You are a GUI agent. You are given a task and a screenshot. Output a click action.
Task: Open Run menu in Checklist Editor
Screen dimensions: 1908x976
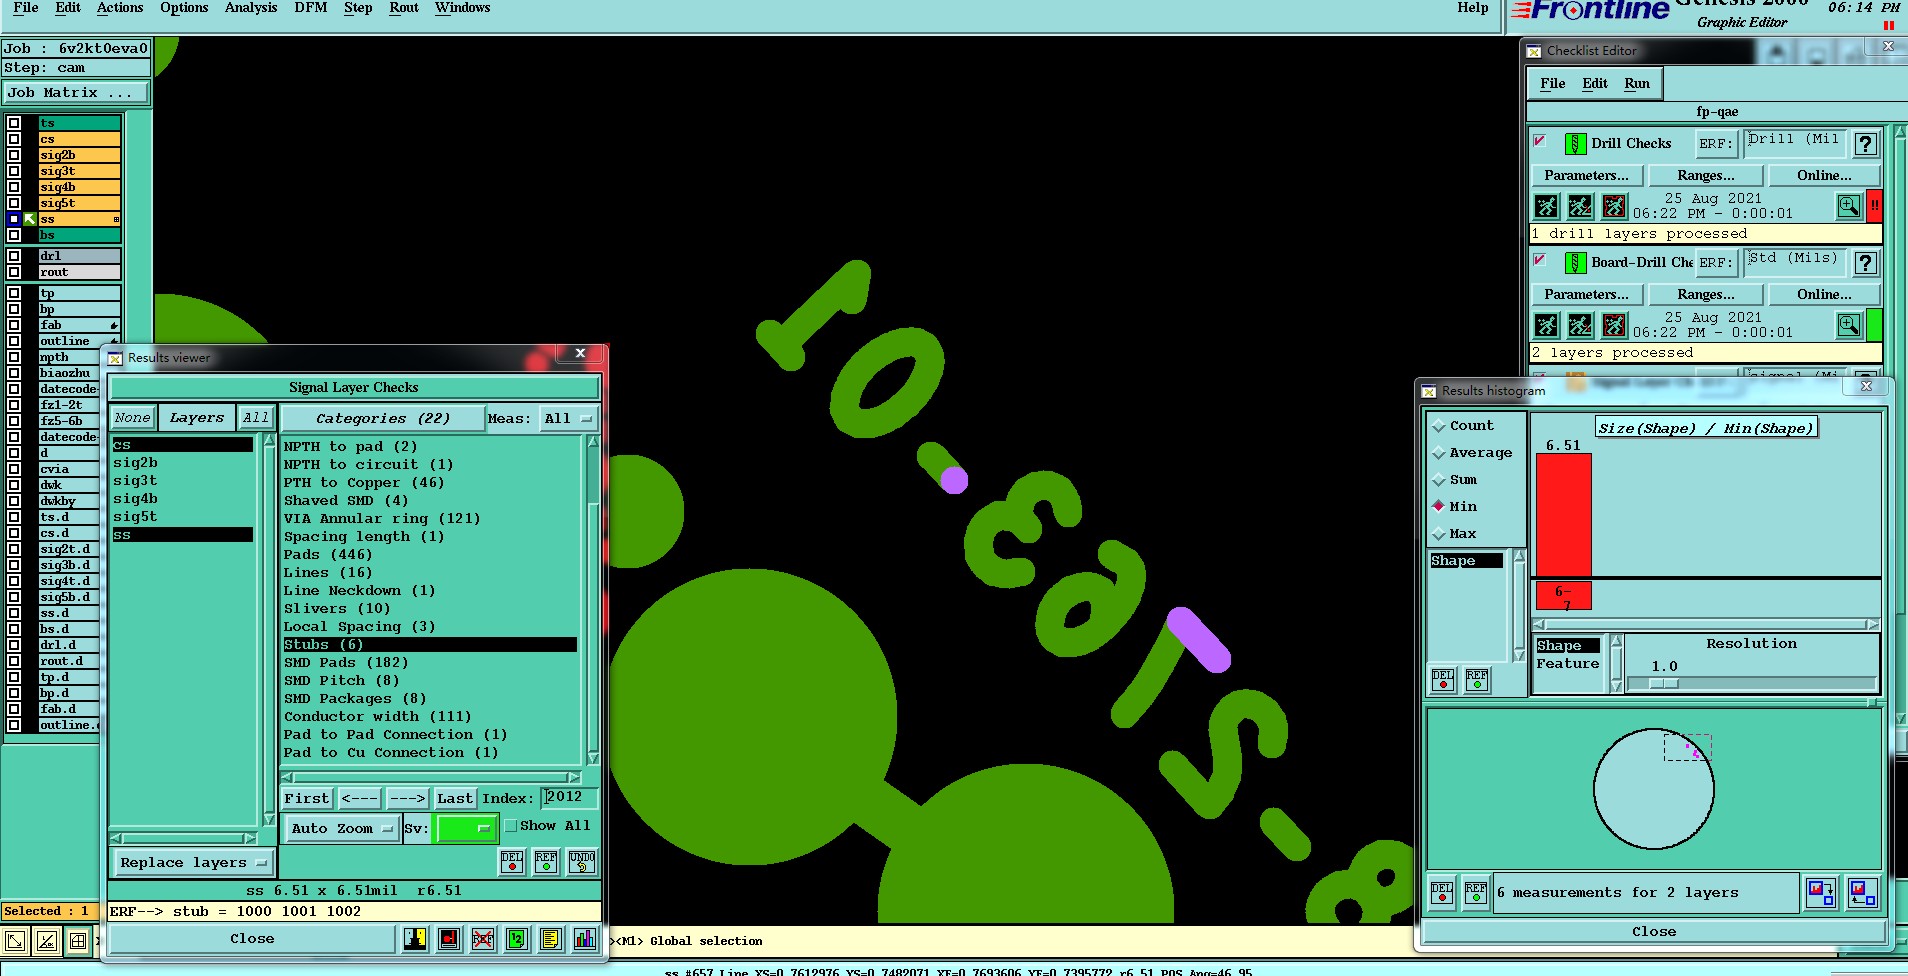(x=1637, y=84)
